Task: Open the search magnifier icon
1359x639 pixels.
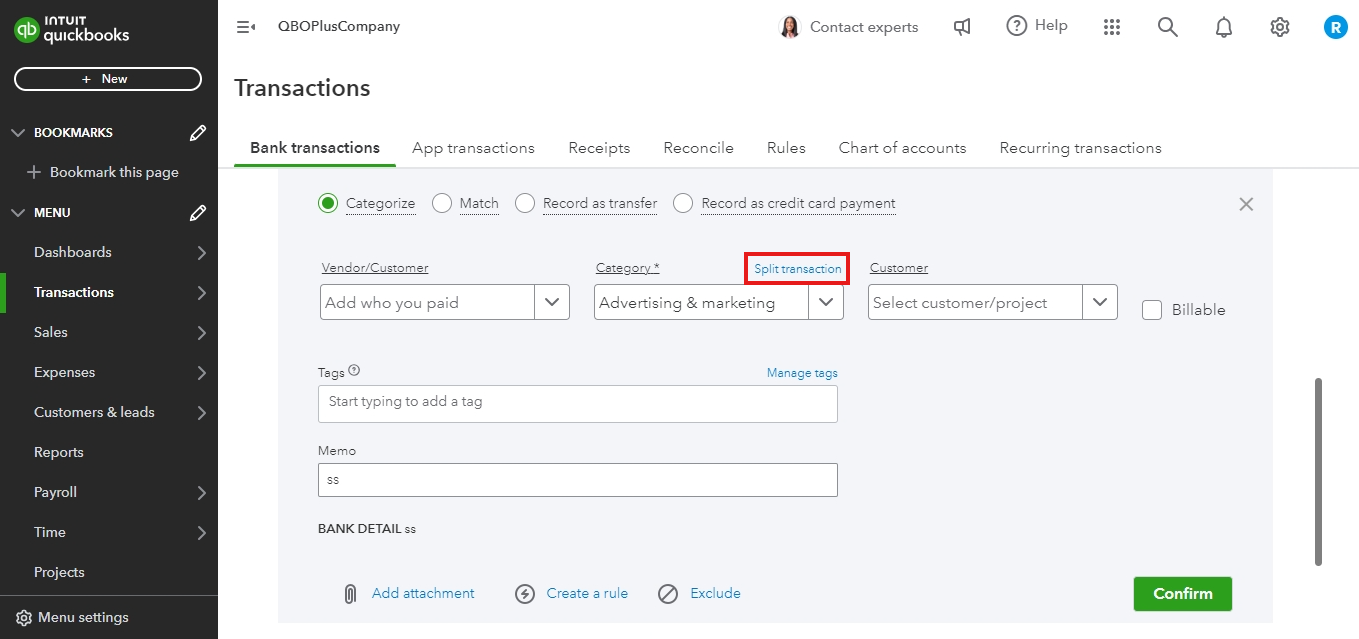Action: [1168, 27]
